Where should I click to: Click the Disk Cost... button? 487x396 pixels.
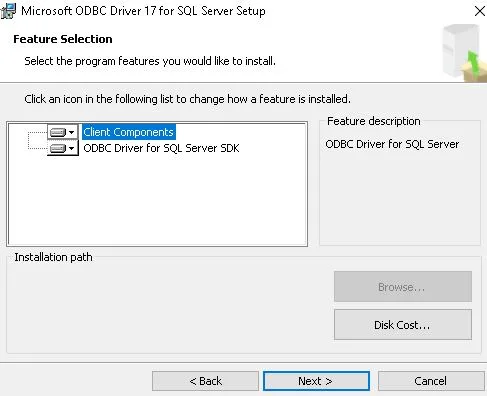pyautogui.click(x=403, y=325)
